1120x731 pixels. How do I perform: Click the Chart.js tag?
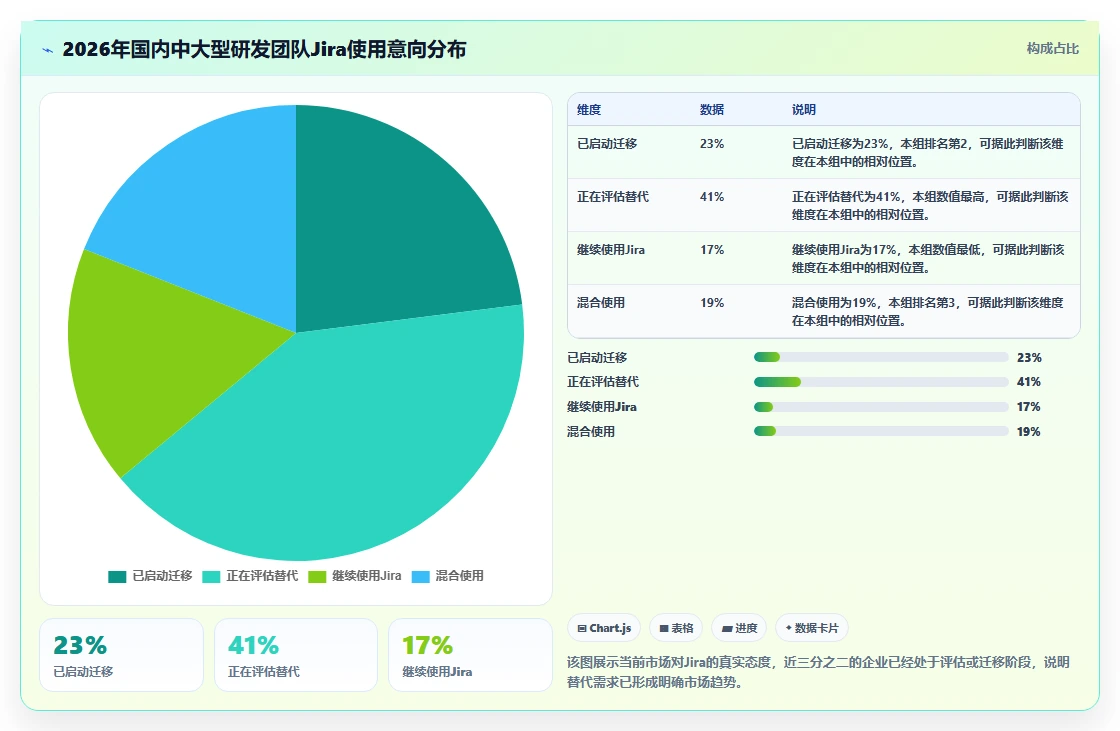[604, 628]
